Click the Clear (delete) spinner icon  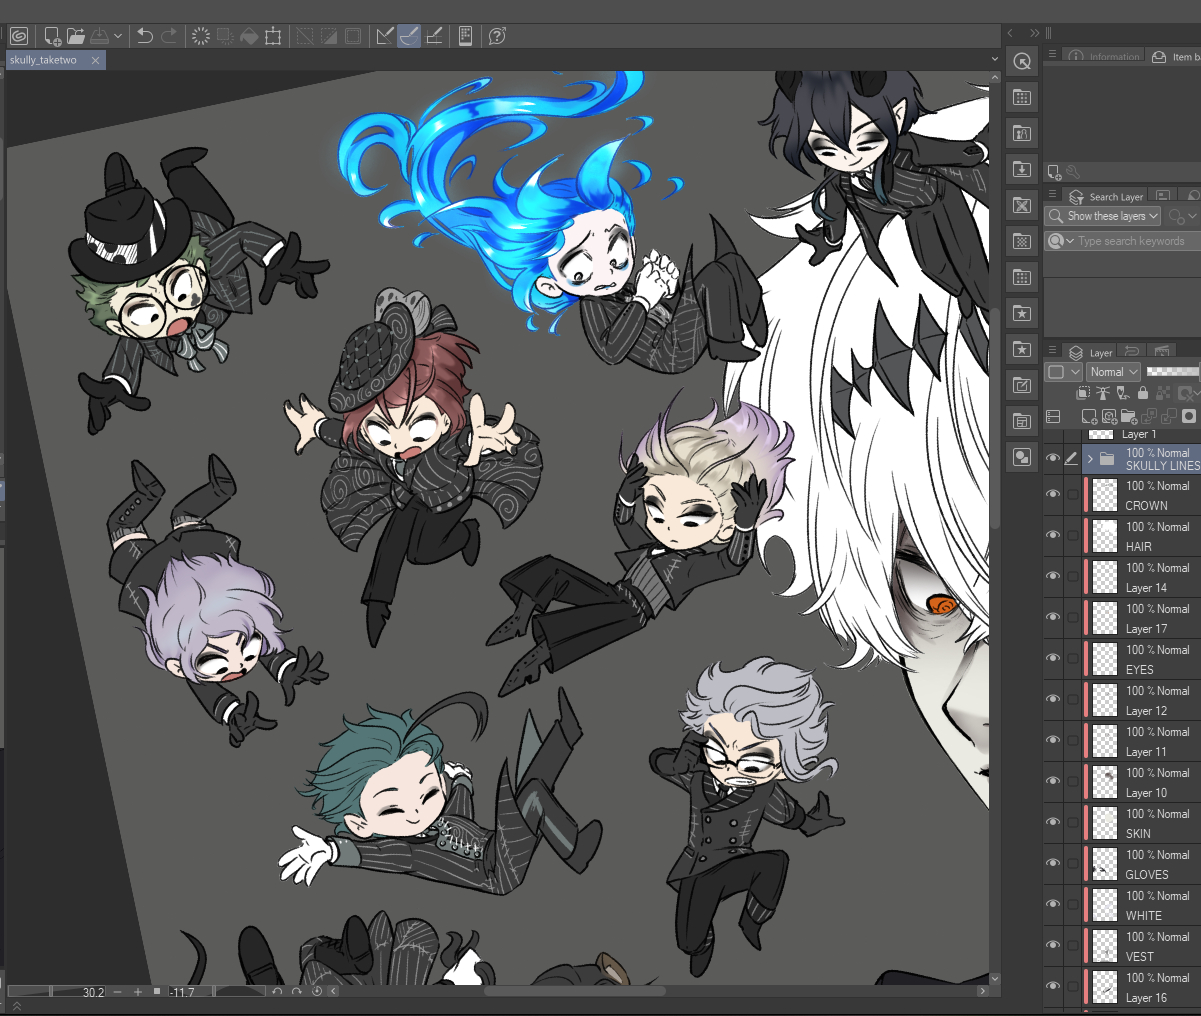point(200,36)
